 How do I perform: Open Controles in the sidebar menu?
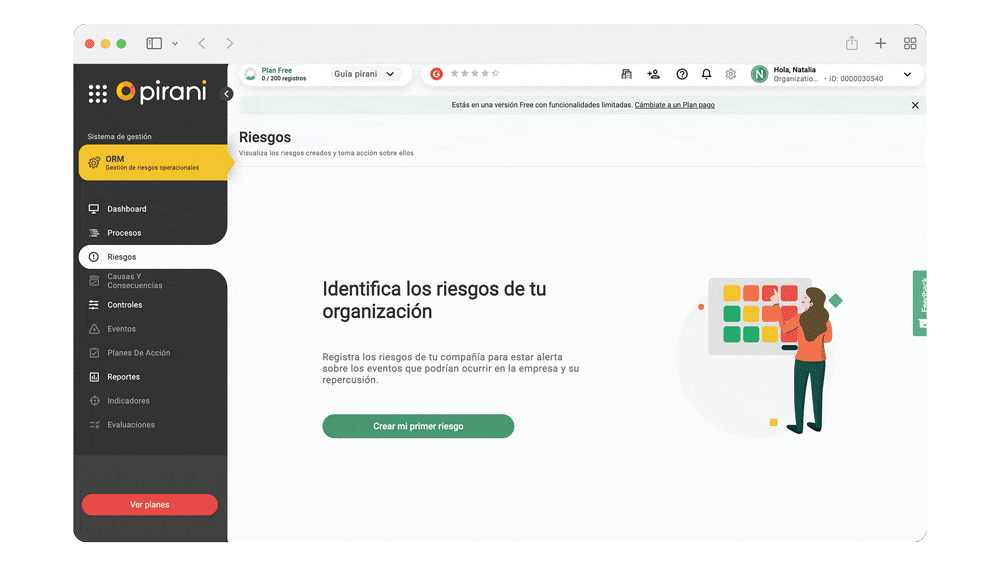[x=125, y=305]
